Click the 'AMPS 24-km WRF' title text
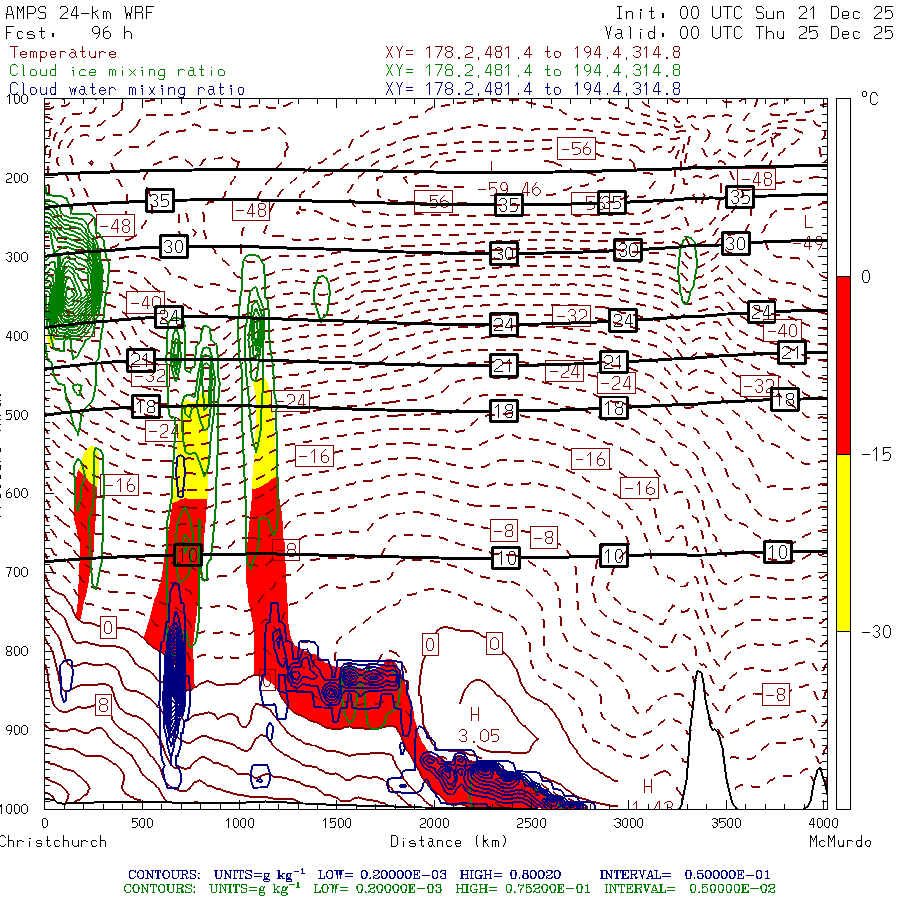 click(79, 13)
